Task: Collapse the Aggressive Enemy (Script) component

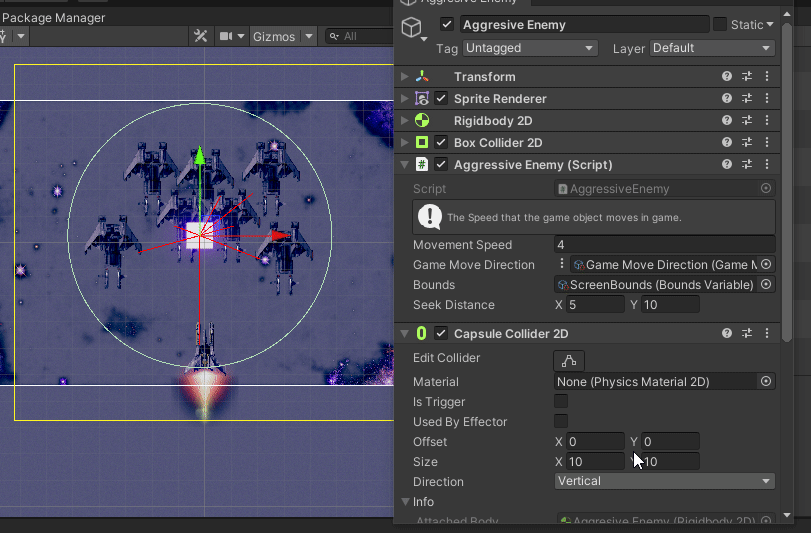Action: point(404,164)
